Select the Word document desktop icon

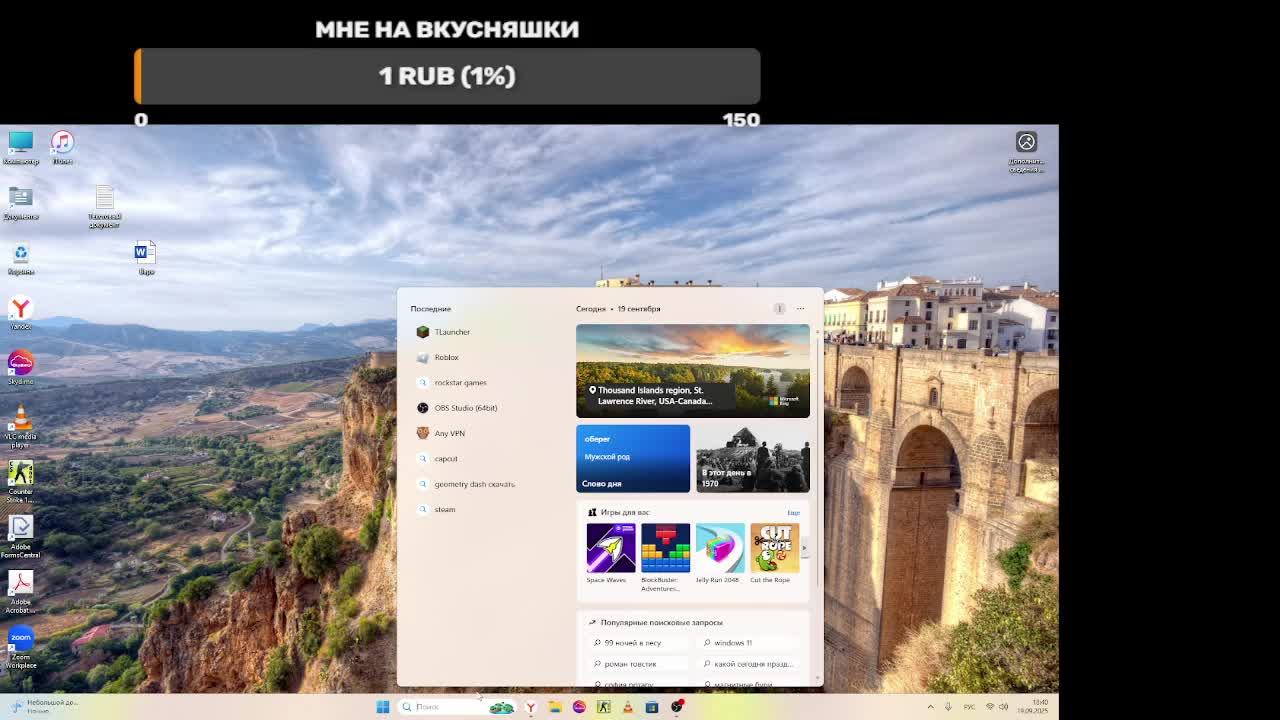(x=146, y=256)
